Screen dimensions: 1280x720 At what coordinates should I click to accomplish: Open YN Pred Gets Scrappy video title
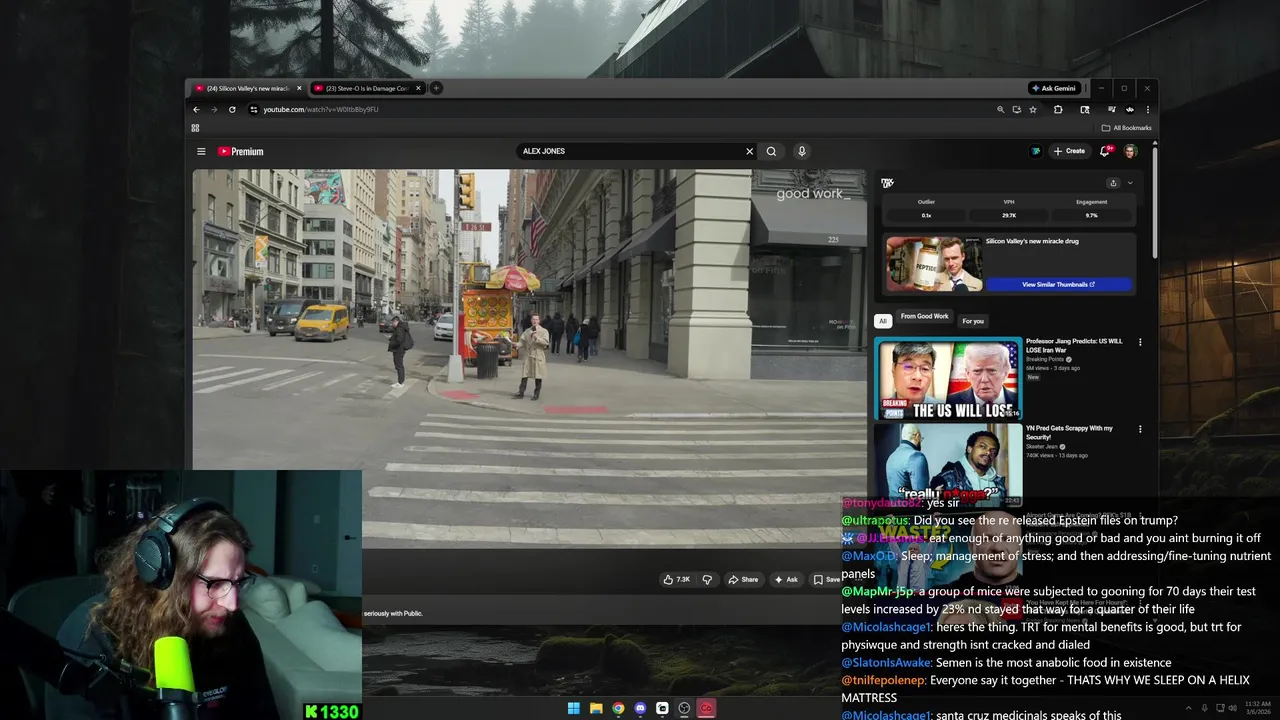click(x=1069, y=432)
